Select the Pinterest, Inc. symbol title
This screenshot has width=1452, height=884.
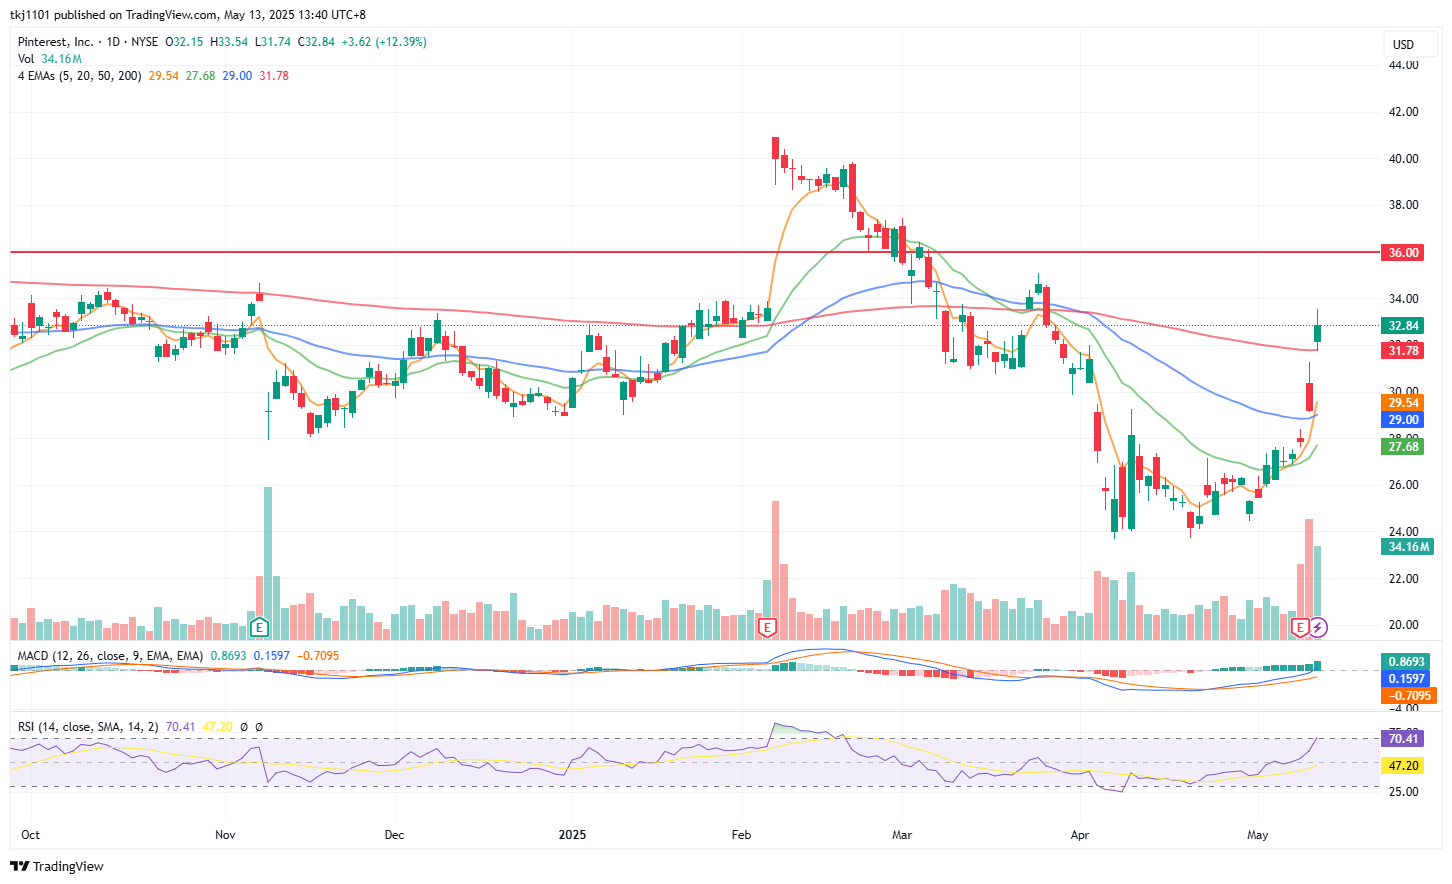pyautogui.click(x=56, y=42)
